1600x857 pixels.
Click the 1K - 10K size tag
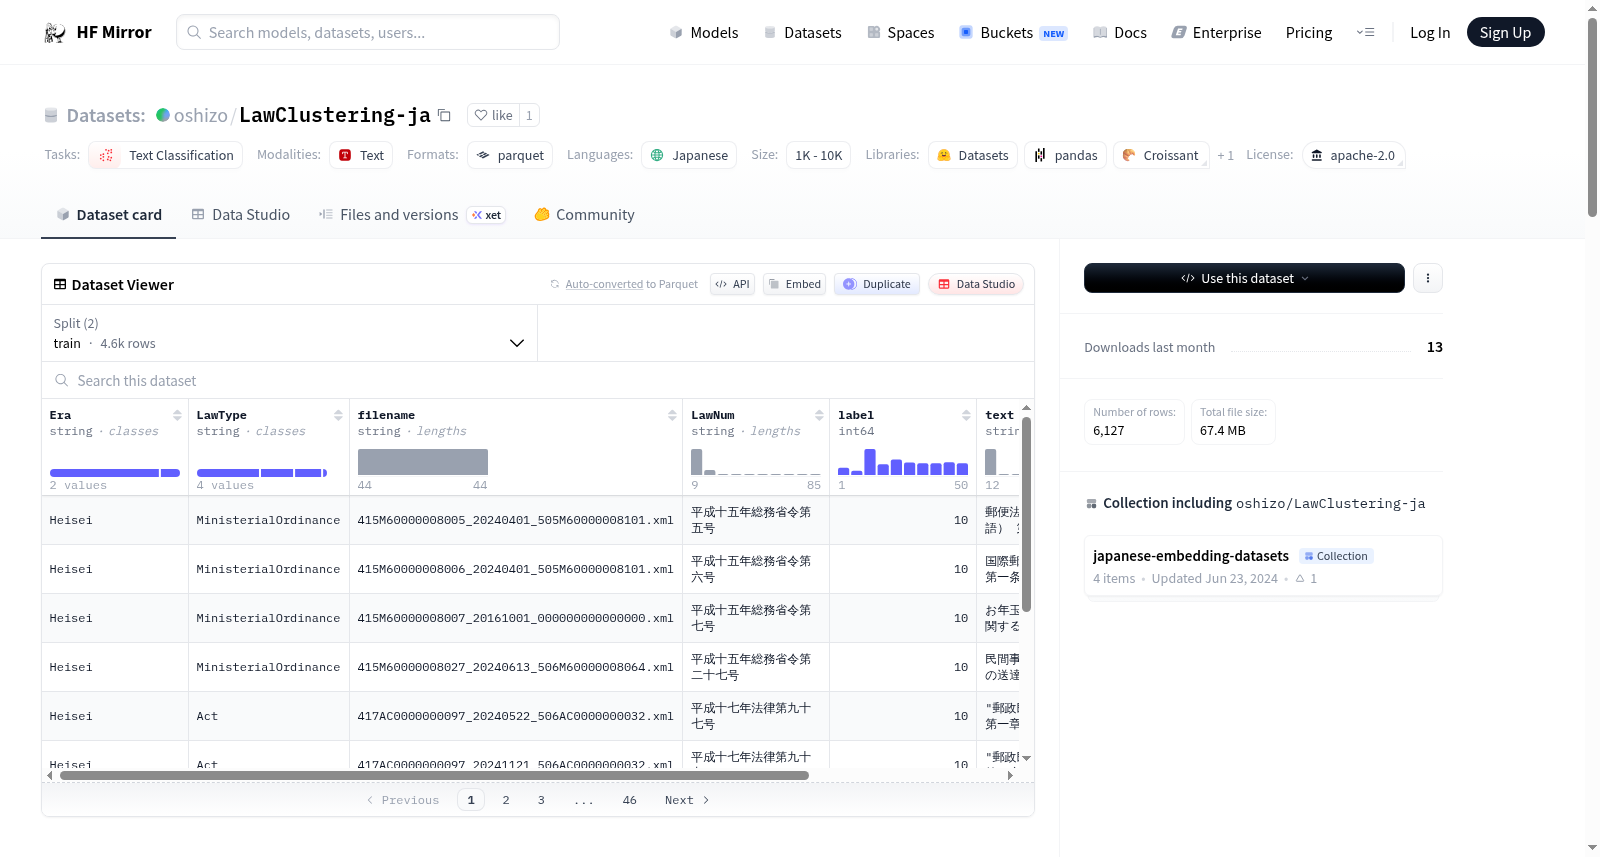pyautogui.click(x=818, y=156)
